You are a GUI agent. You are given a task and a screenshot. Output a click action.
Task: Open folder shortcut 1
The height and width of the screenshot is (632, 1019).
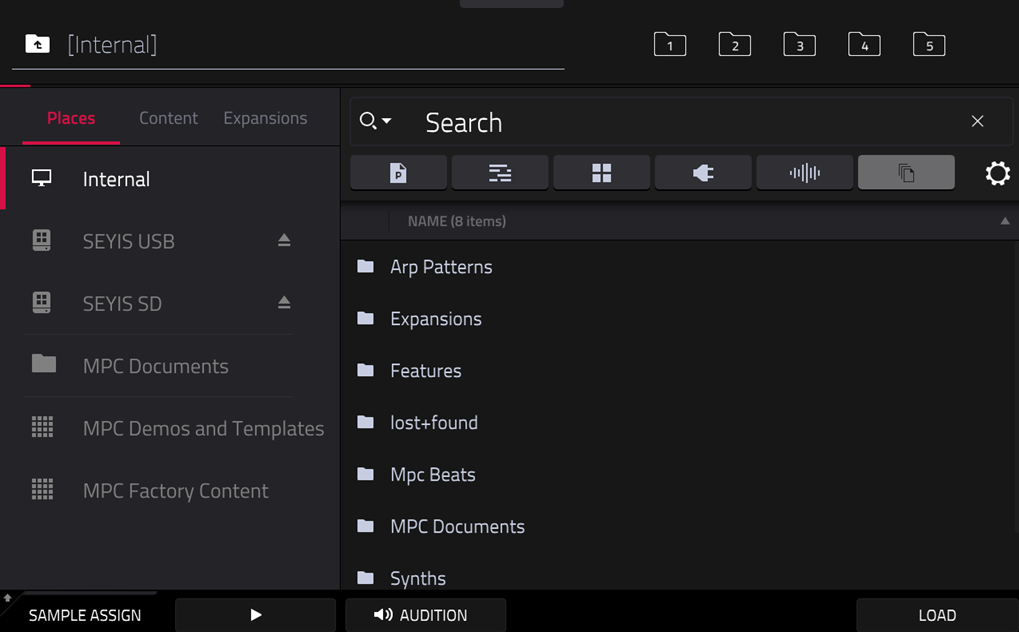[x=669, y=44]
